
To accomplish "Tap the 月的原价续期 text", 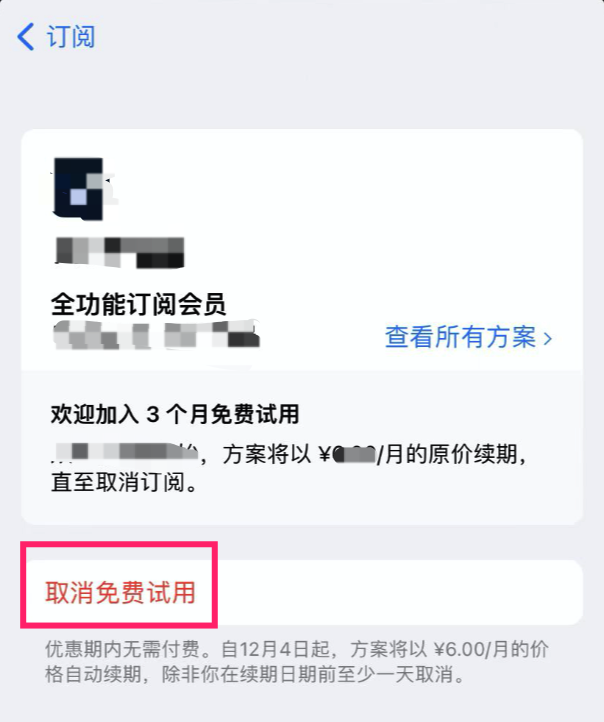I will tap(451, 454).
